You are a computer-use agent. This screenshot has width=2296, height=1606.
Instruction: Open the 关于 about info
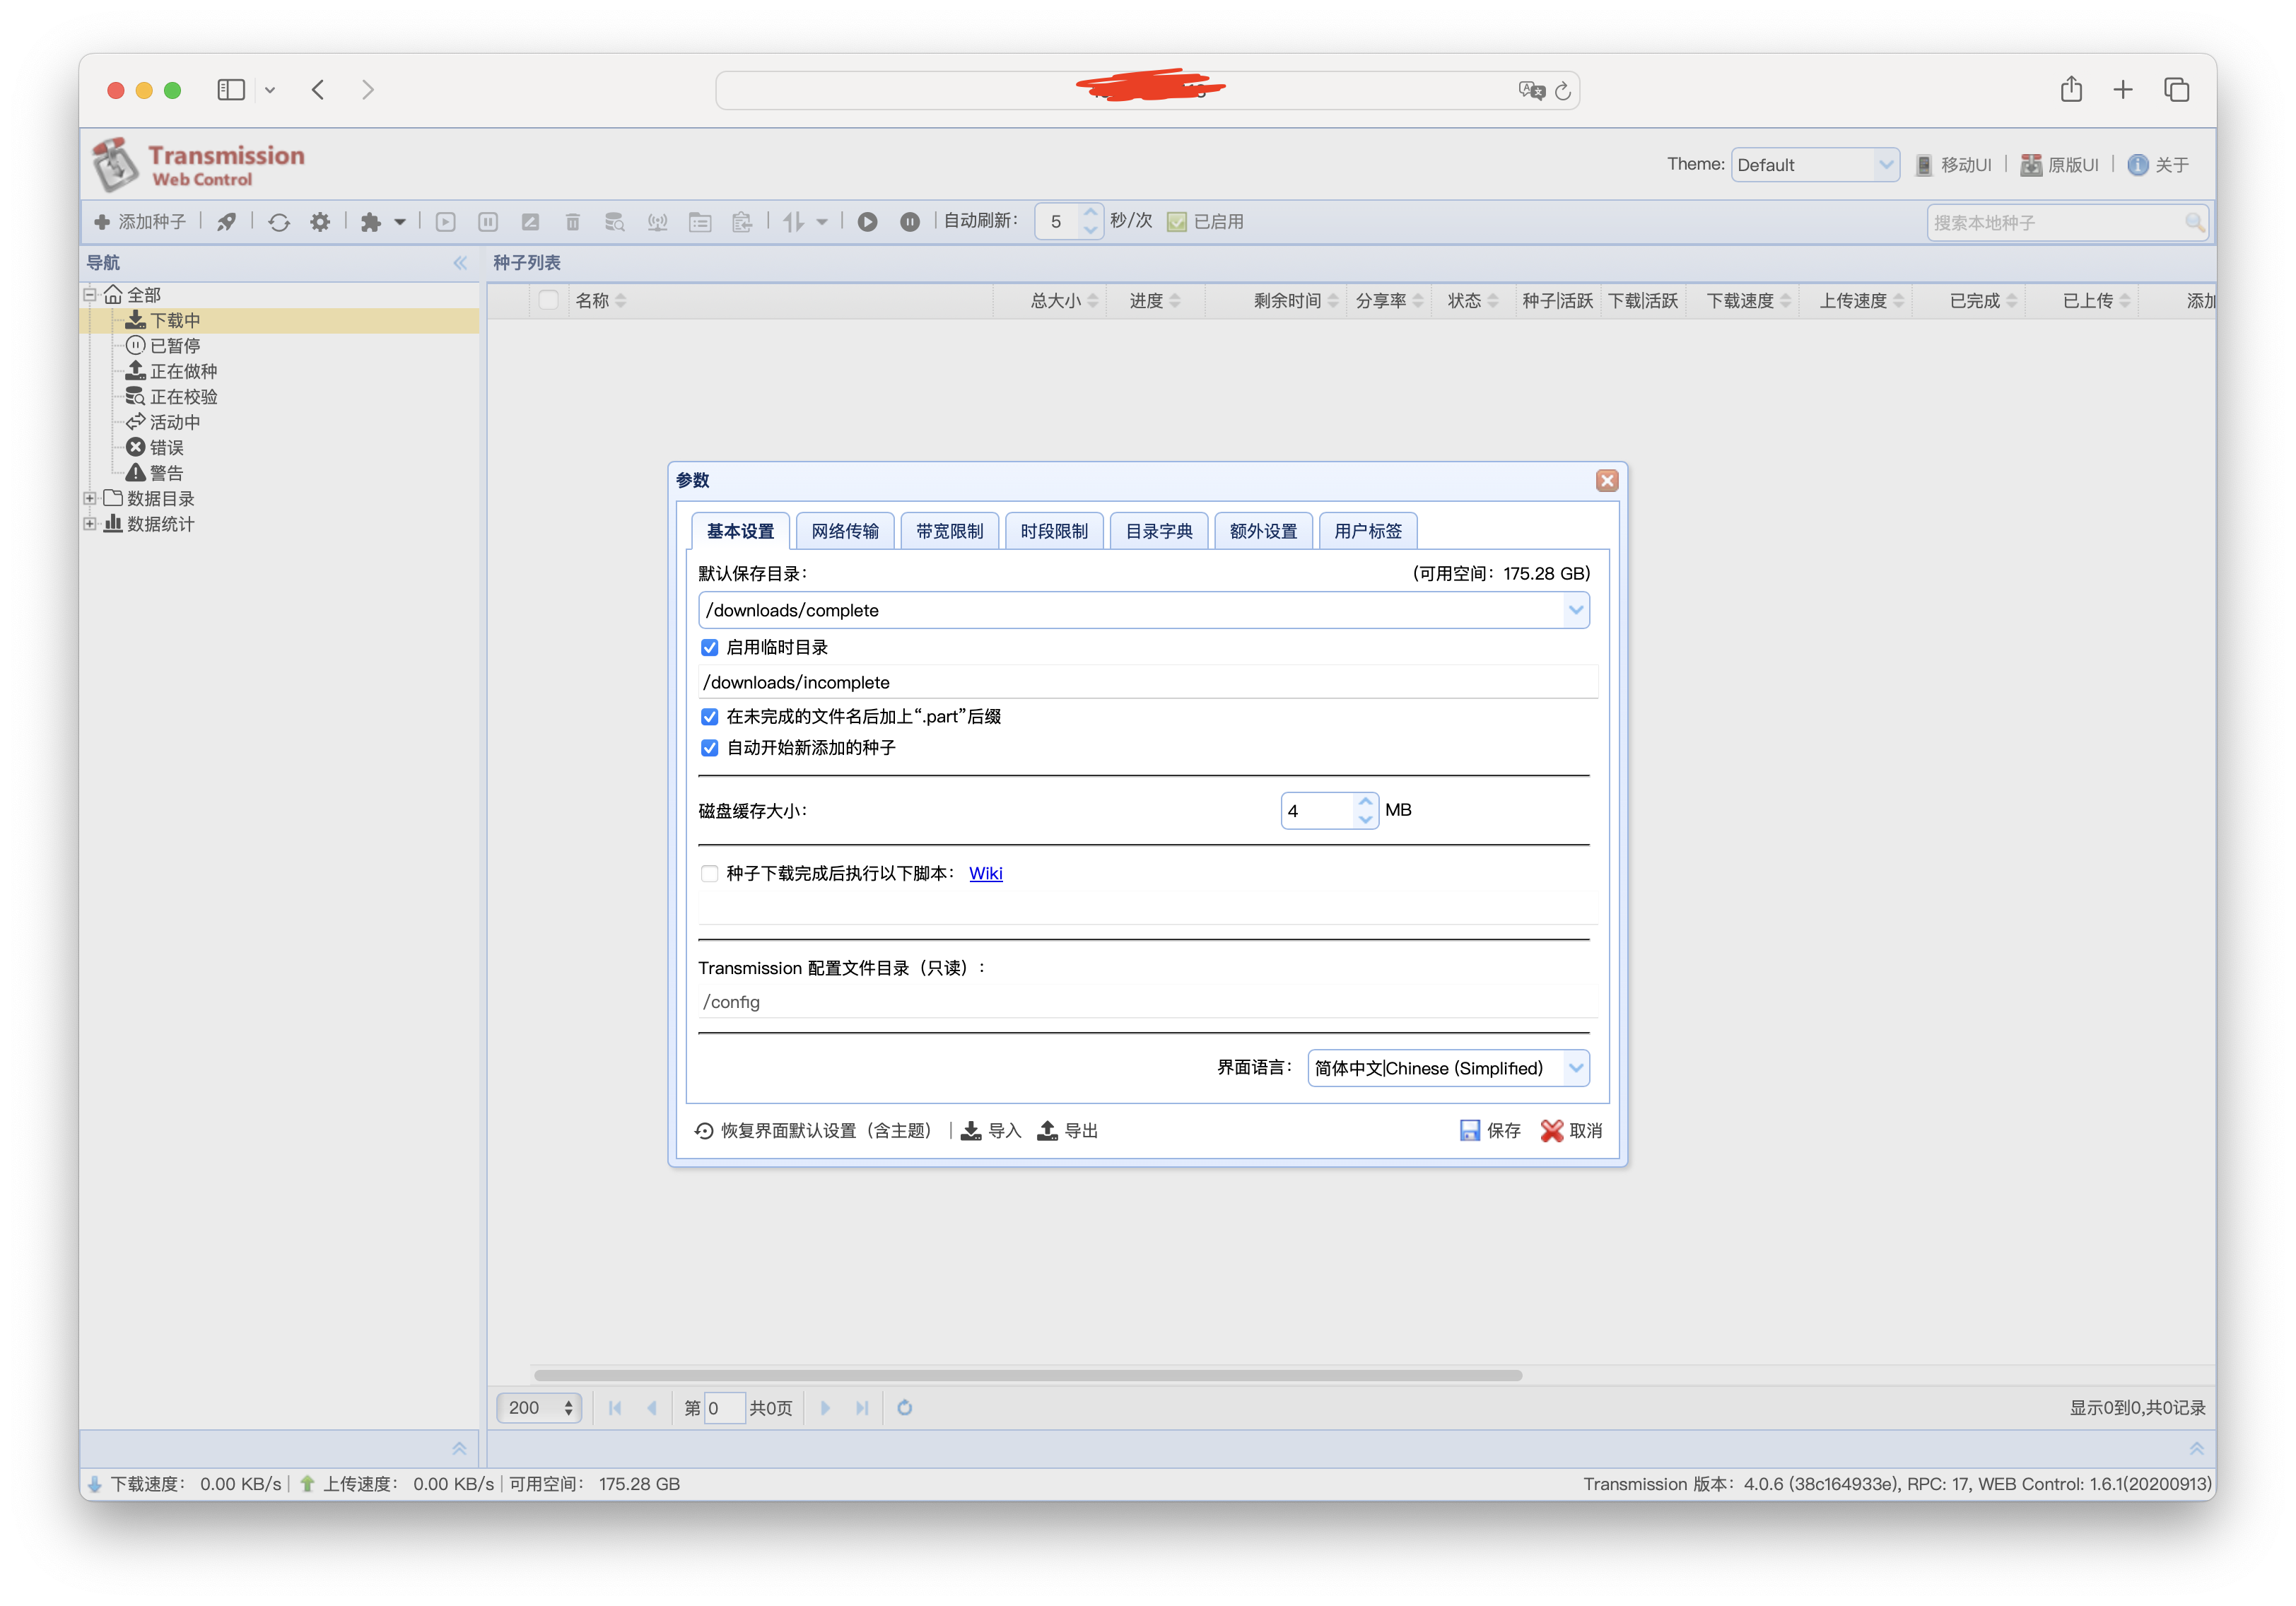tap(2158, 165)
